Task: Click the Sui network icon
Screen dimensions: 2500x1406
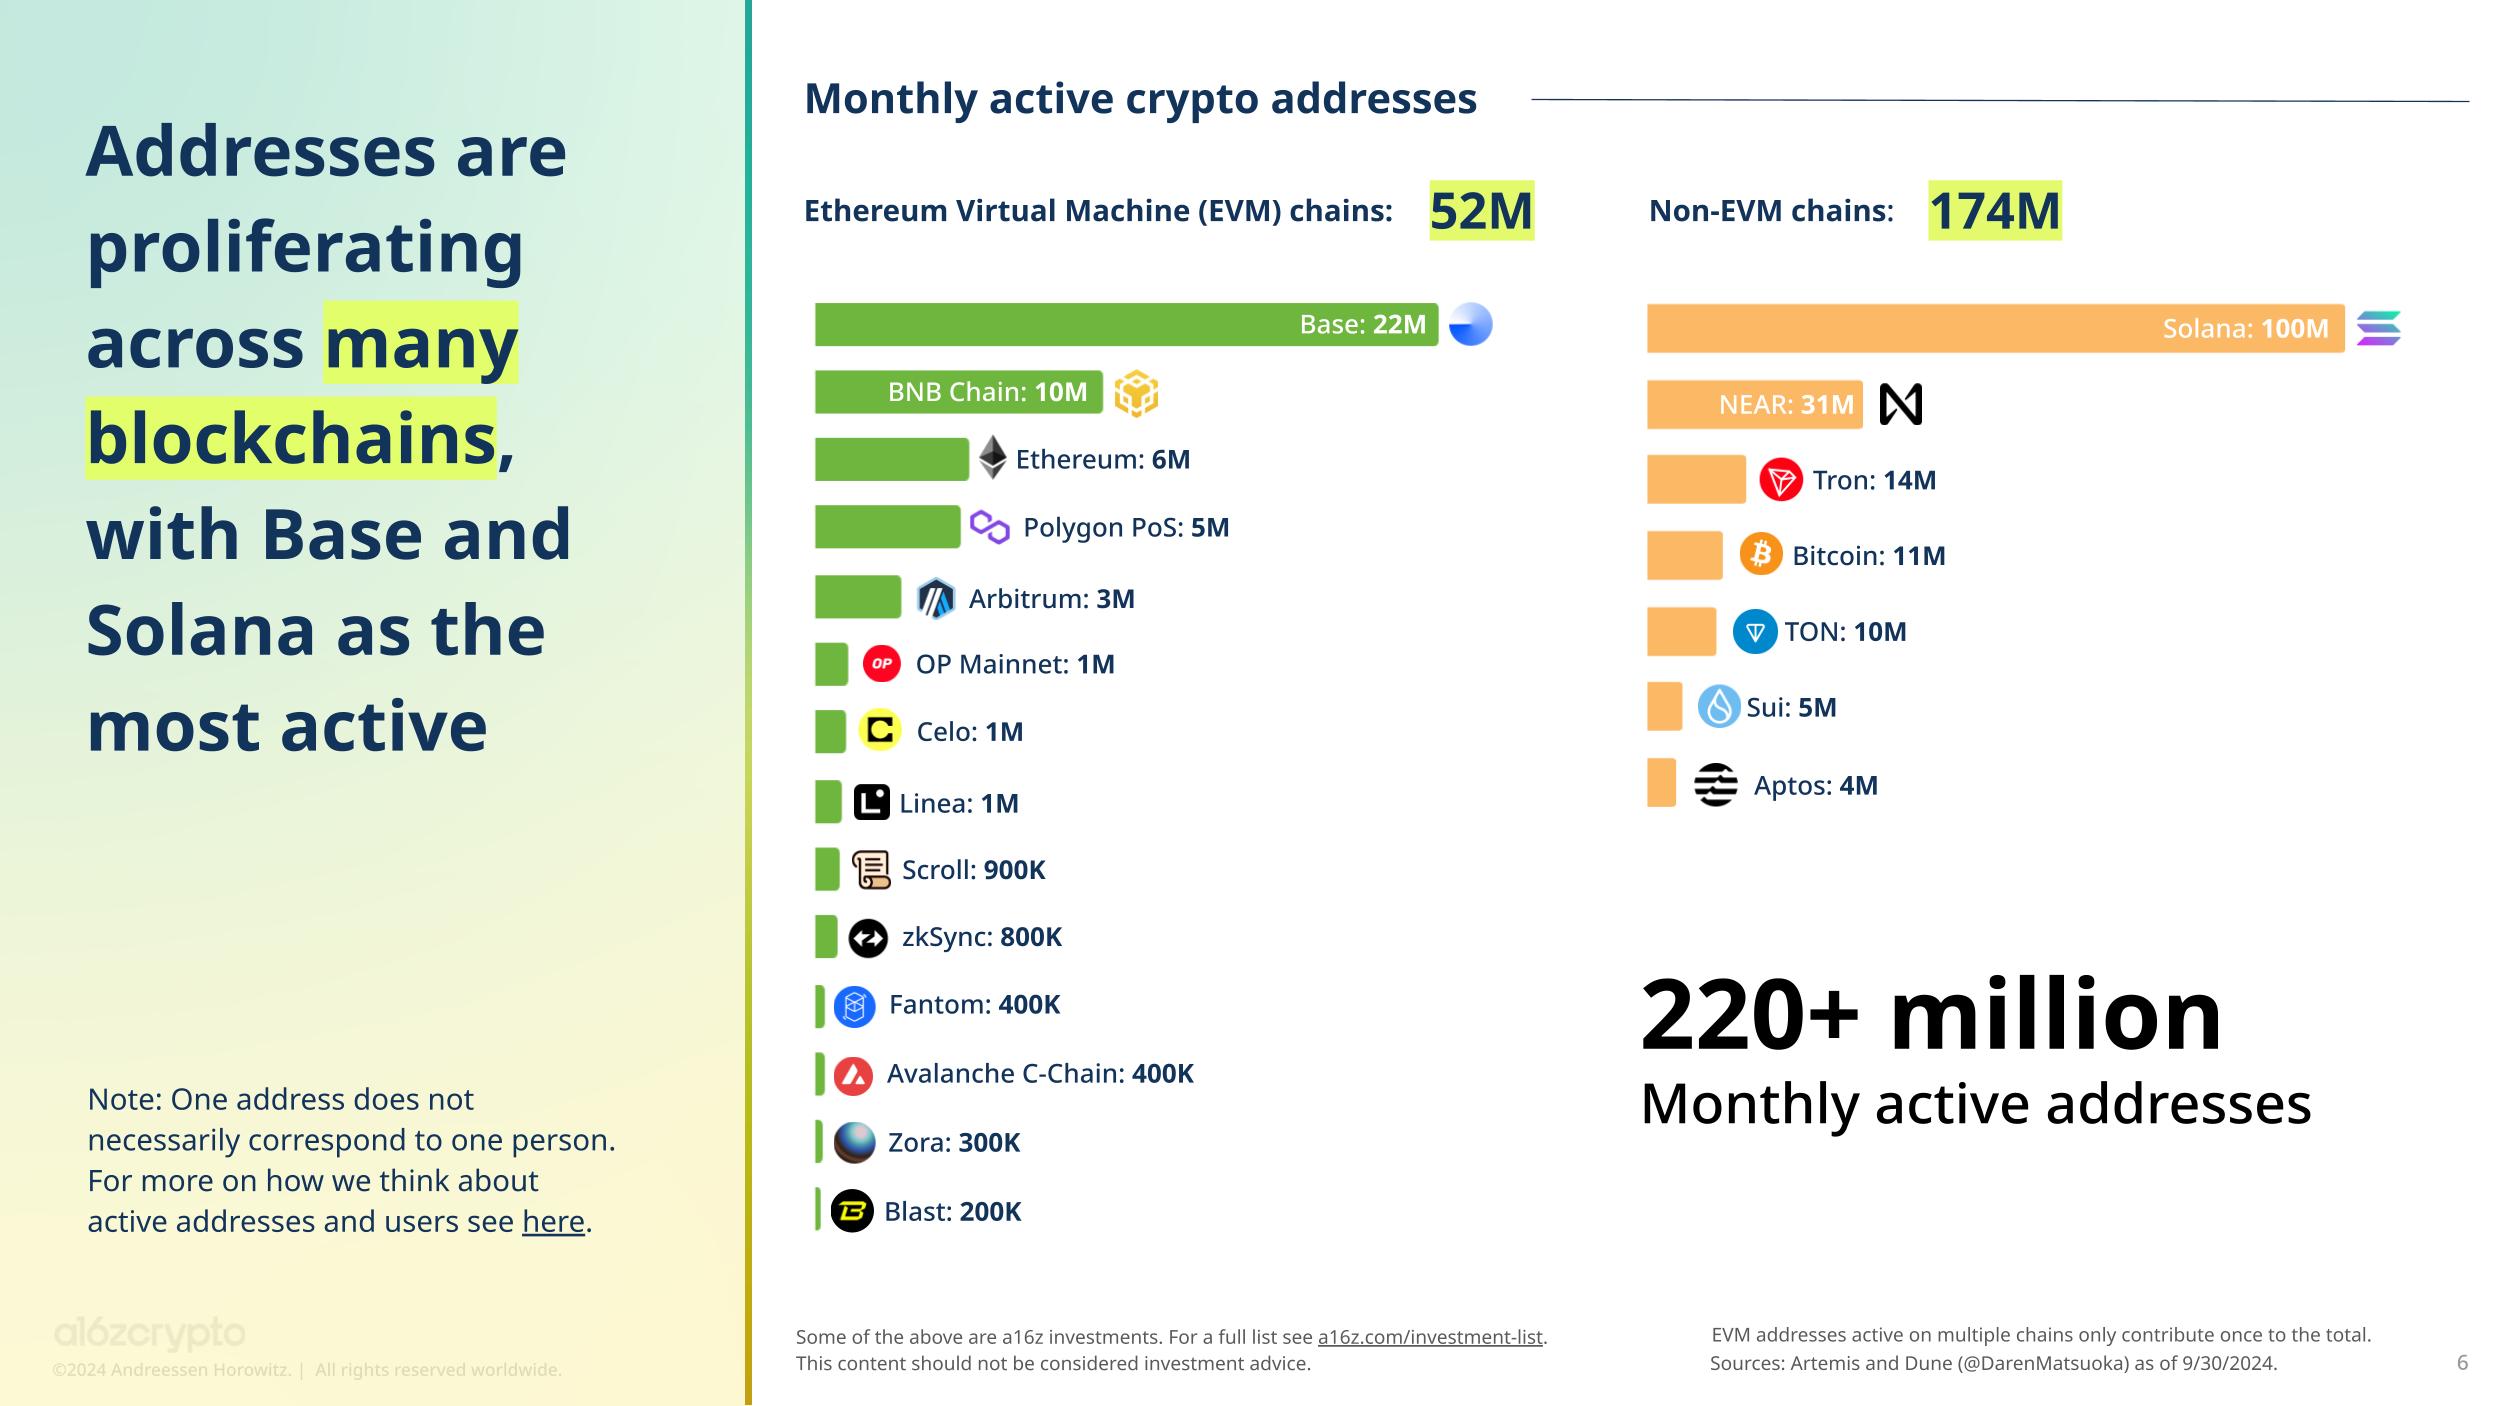Action: click(x=1732, y=707)
